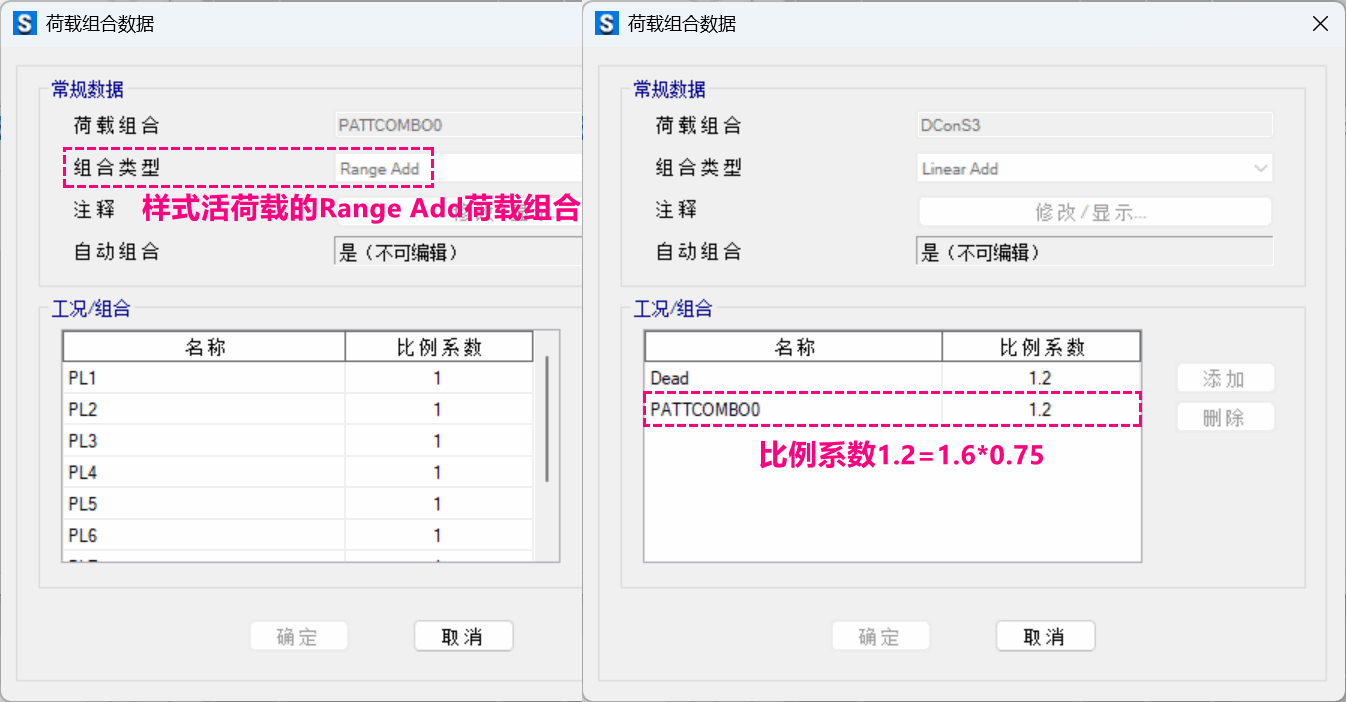Click the left case list vertical scrollbar
Screen dimensions: 1347x702
pos(547,420)
